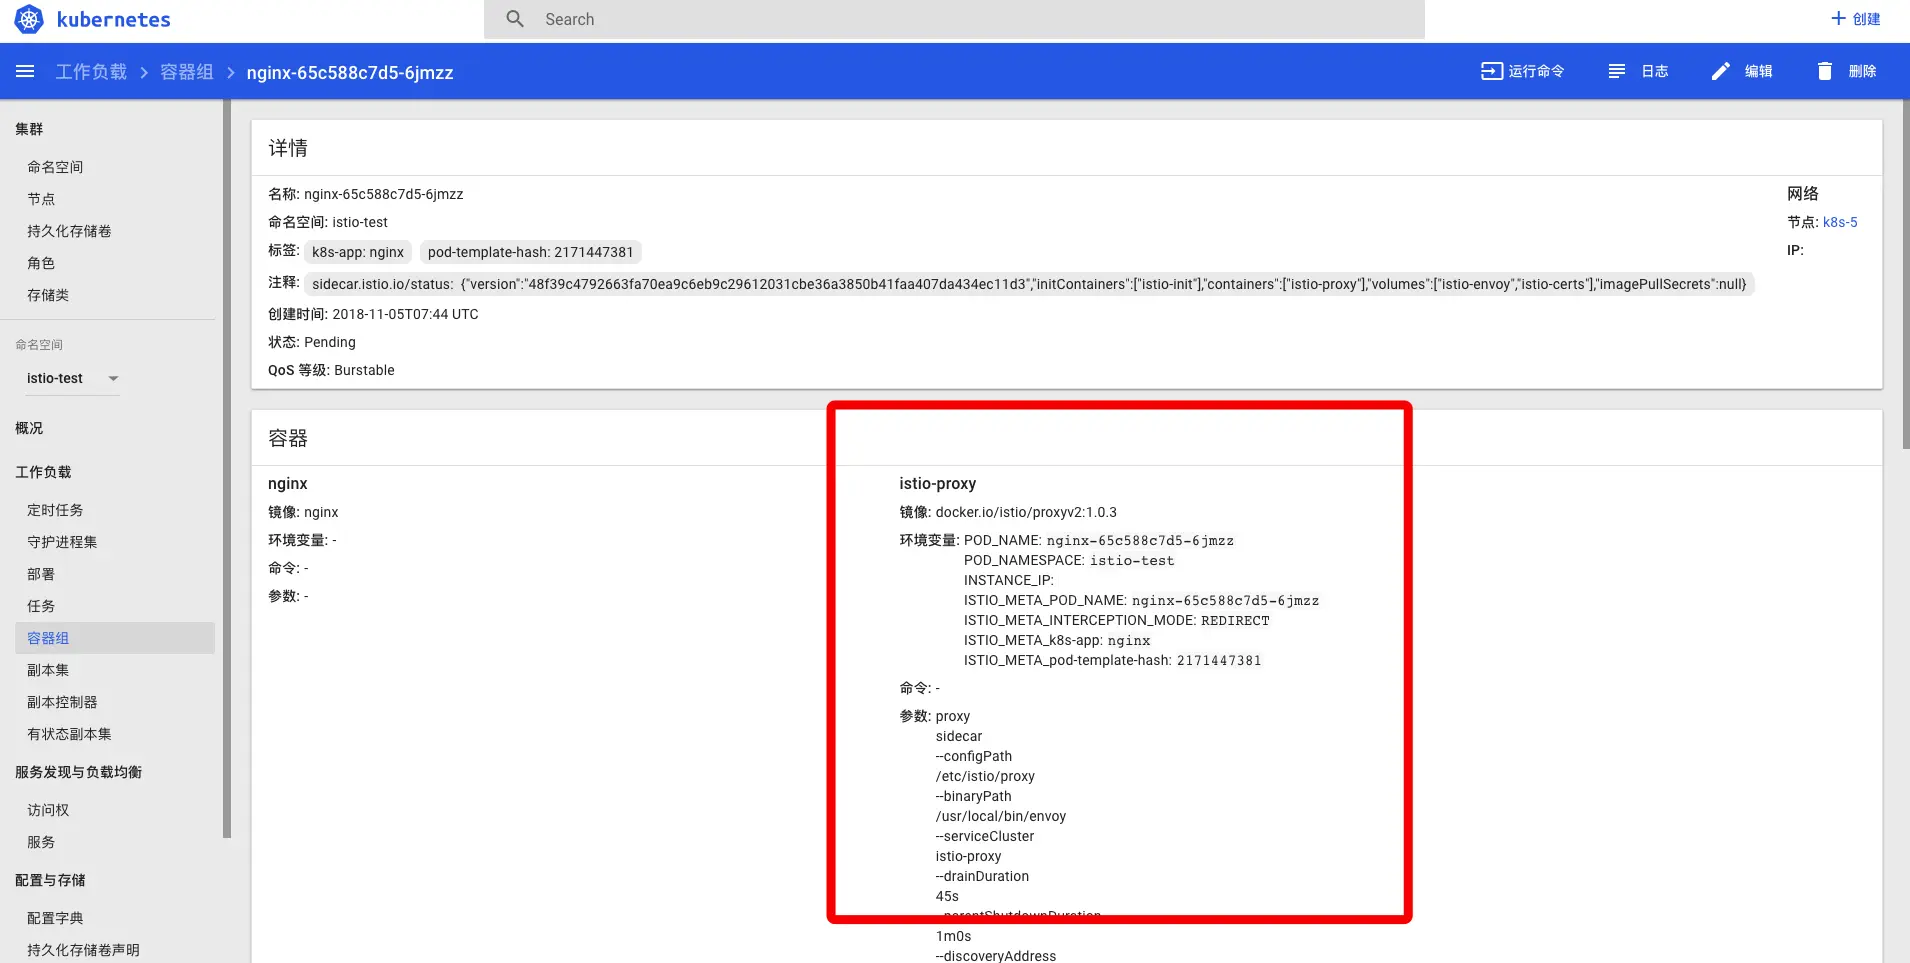Viewport: 1910px width, 963px height.
Task: Open 定时任务 in the sidebar
Action: (55, 510)
